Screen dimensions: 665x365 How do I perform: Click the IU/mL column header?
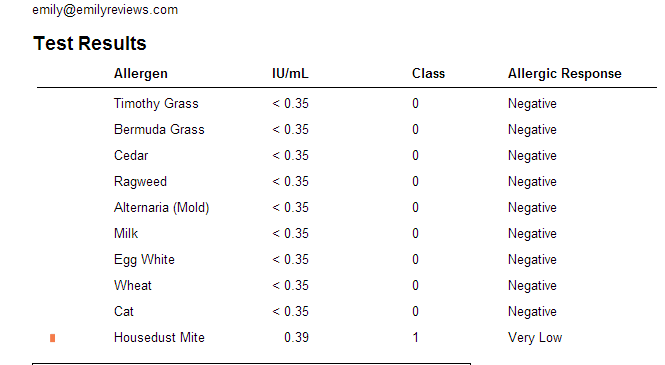pyautogui.click(x=290, y=74)
